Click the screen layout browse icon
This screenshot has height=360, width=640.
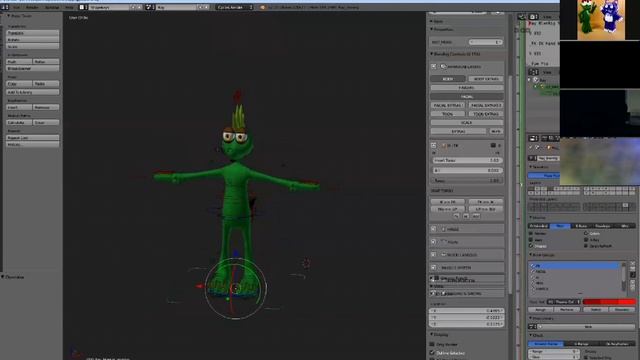point(83,7)
